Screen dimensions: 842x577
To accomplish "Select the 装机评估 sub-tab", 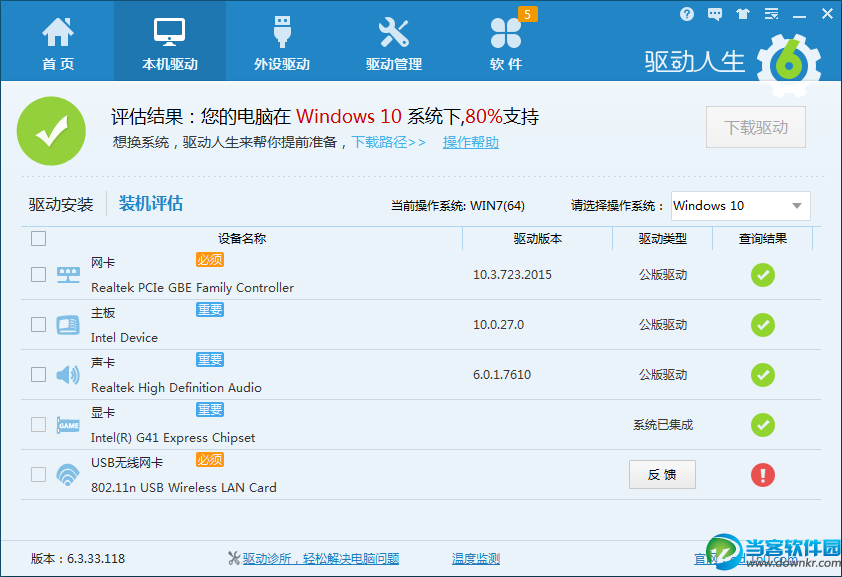I will (x=151, y=203).
